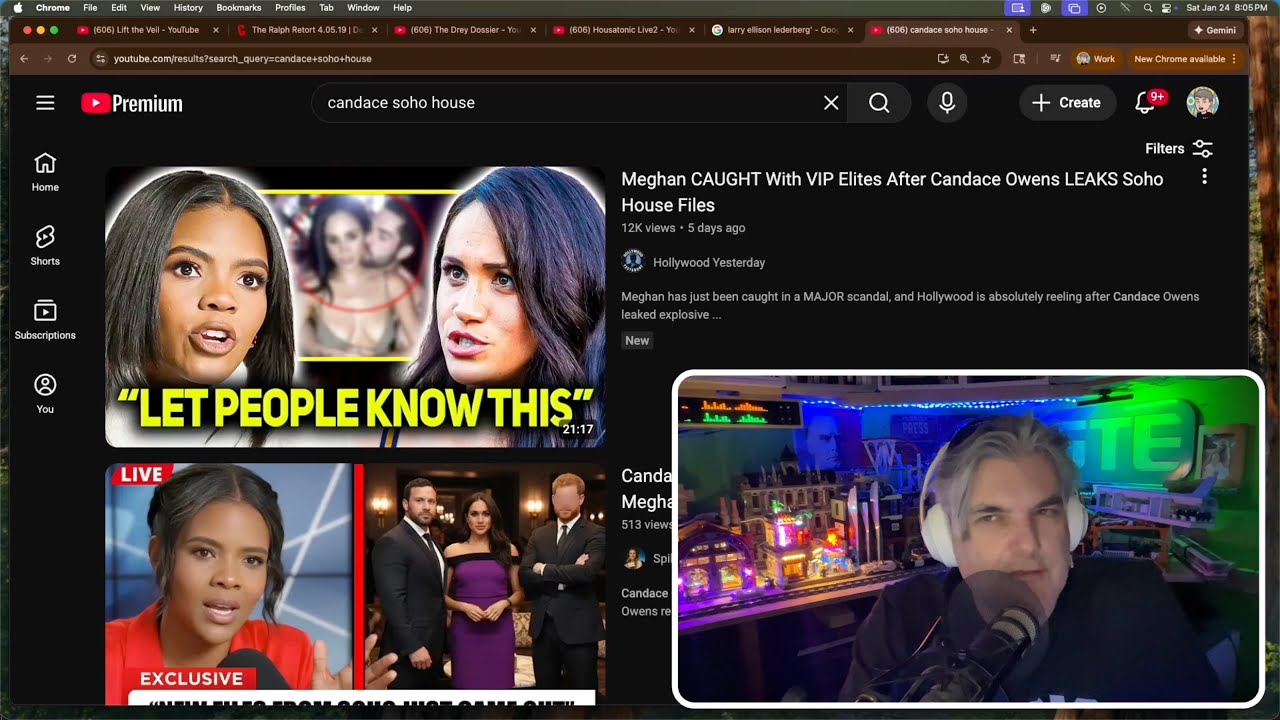Screen dimensions: 1280x720
Task: Close the 'candace soho house' tab
Action: (x=1009, y=30)
